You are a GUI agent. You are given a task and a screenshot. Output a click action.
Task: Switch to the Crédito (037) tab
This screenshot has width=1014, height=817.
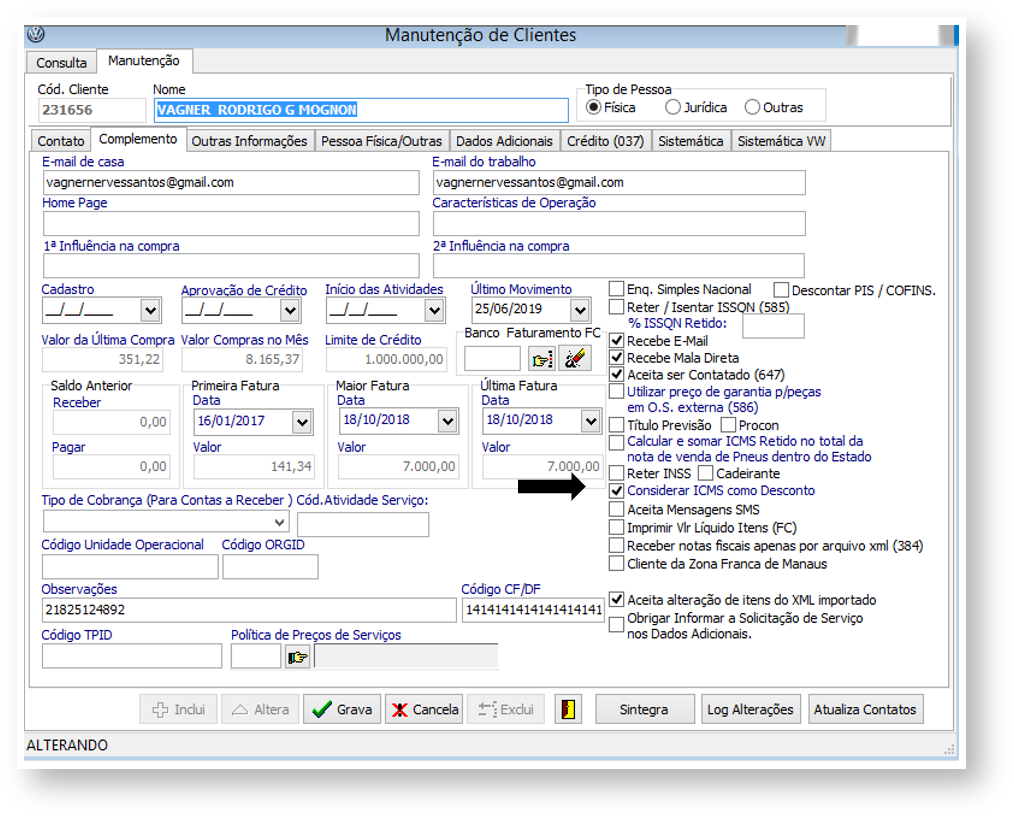click(605, 141)
